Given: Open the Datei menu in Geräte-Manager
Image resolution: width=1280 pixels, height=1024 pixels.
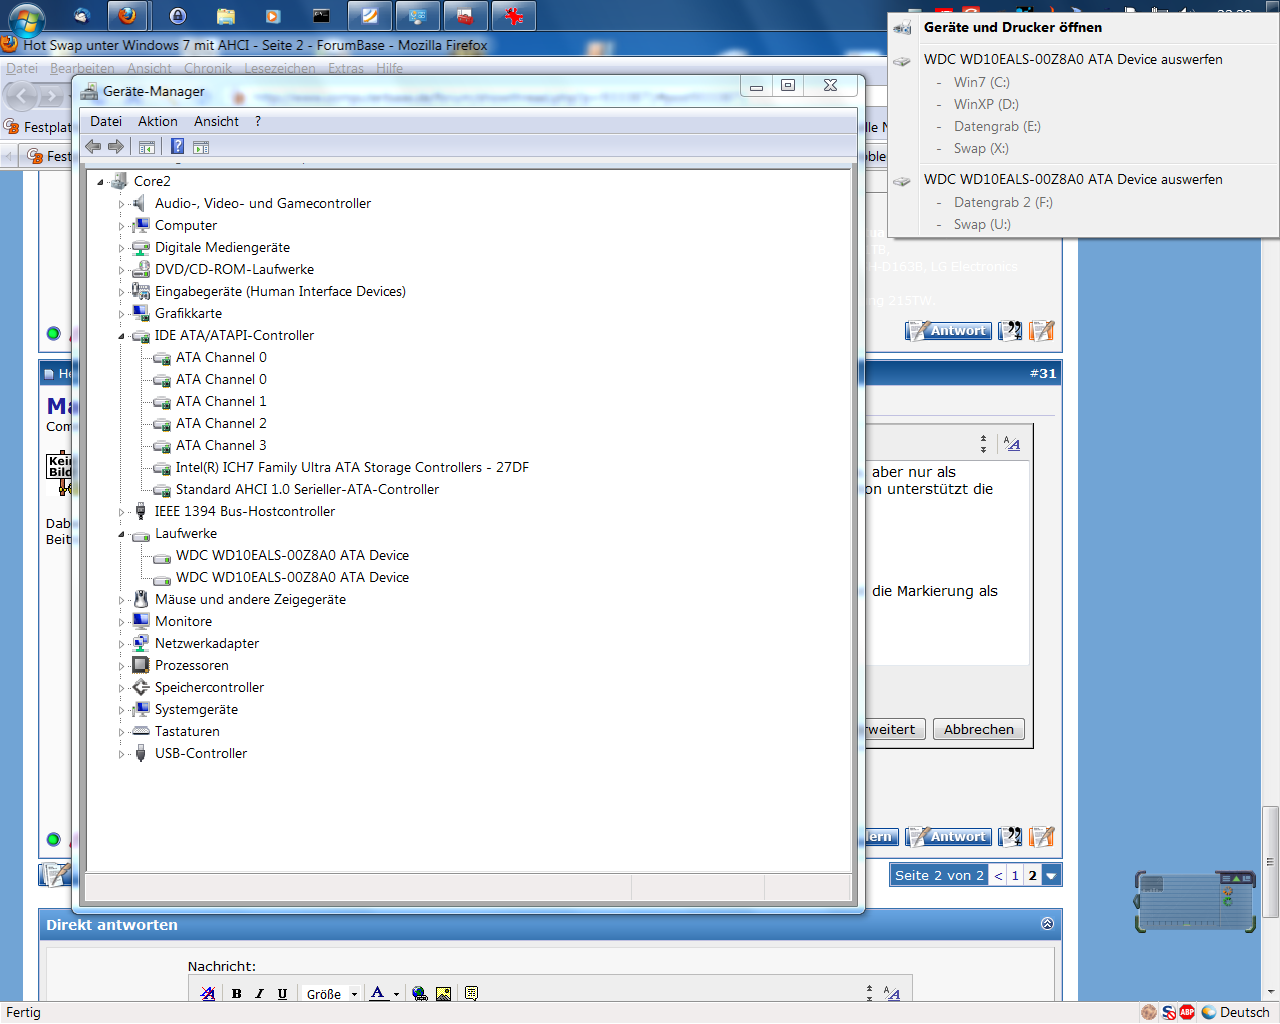Looking at the screenshot, I should 106,121.
